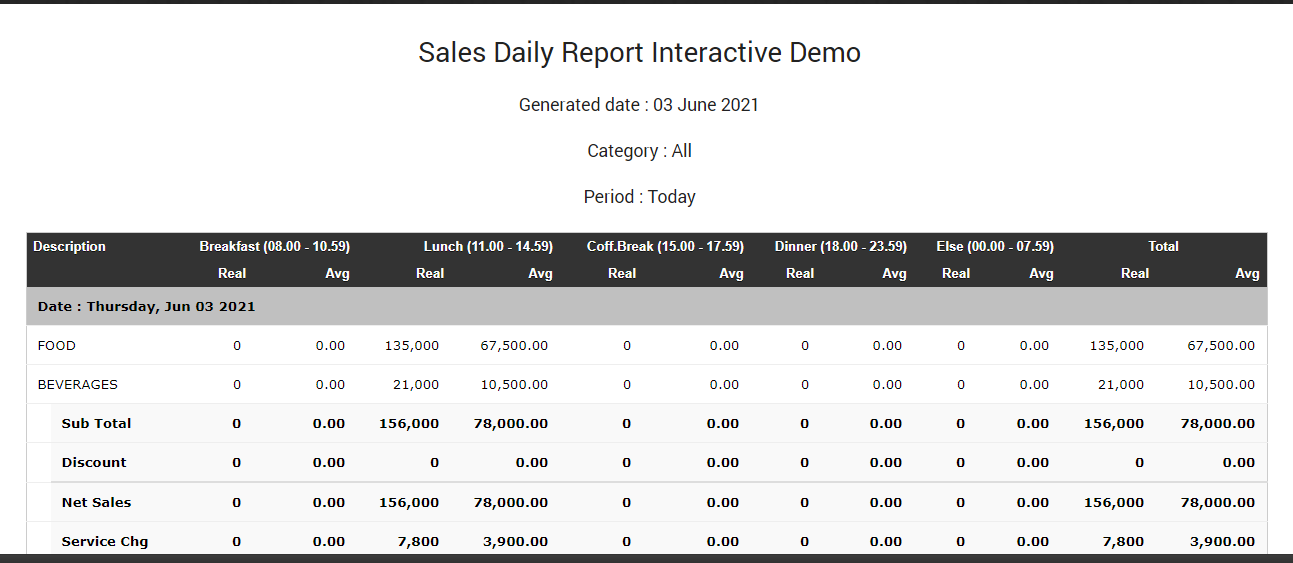Viewport: 1293px width, 563px height.
Task: Click the Generated date 03 June 2021 text
Action: point(639,105)
